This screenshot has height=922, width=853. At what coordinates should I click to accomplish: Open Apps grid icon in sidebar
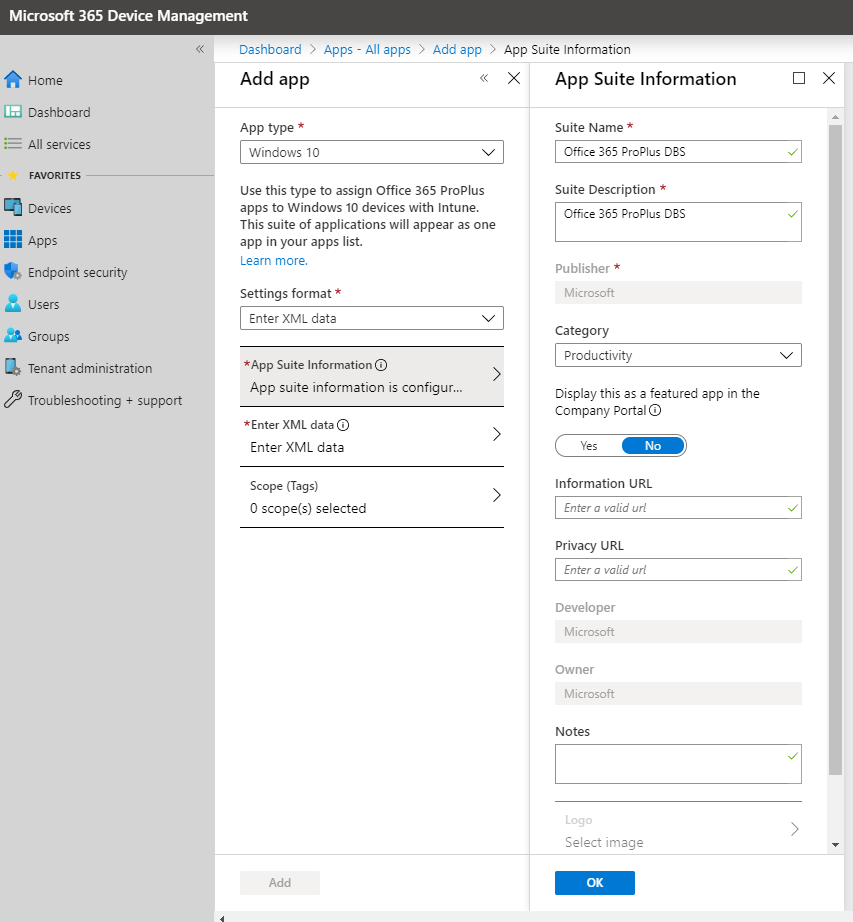click(13, 240)
